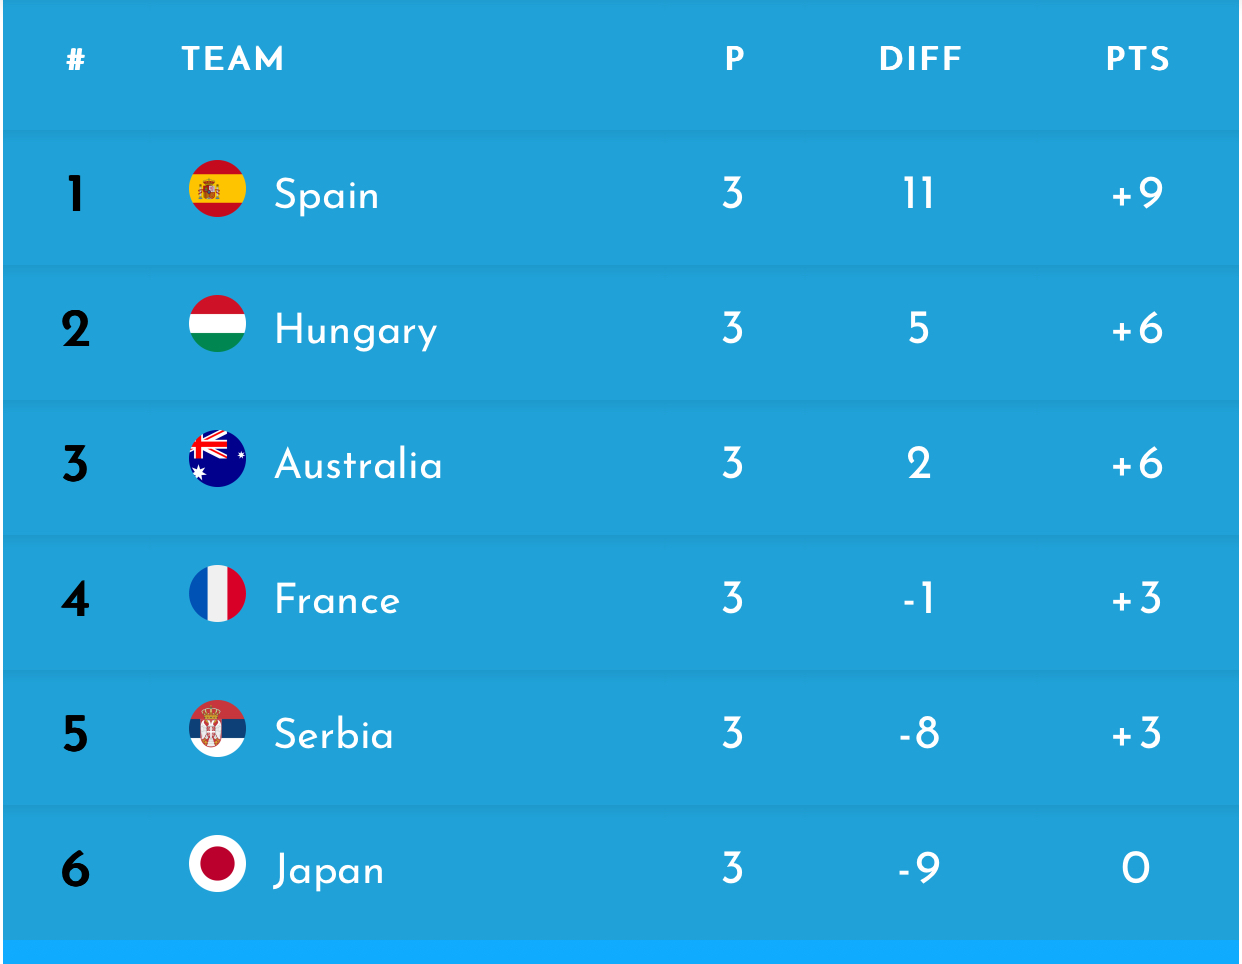Open the Japan team name
The width and height of the screenshot is (1242, 964).
(329, 869)
